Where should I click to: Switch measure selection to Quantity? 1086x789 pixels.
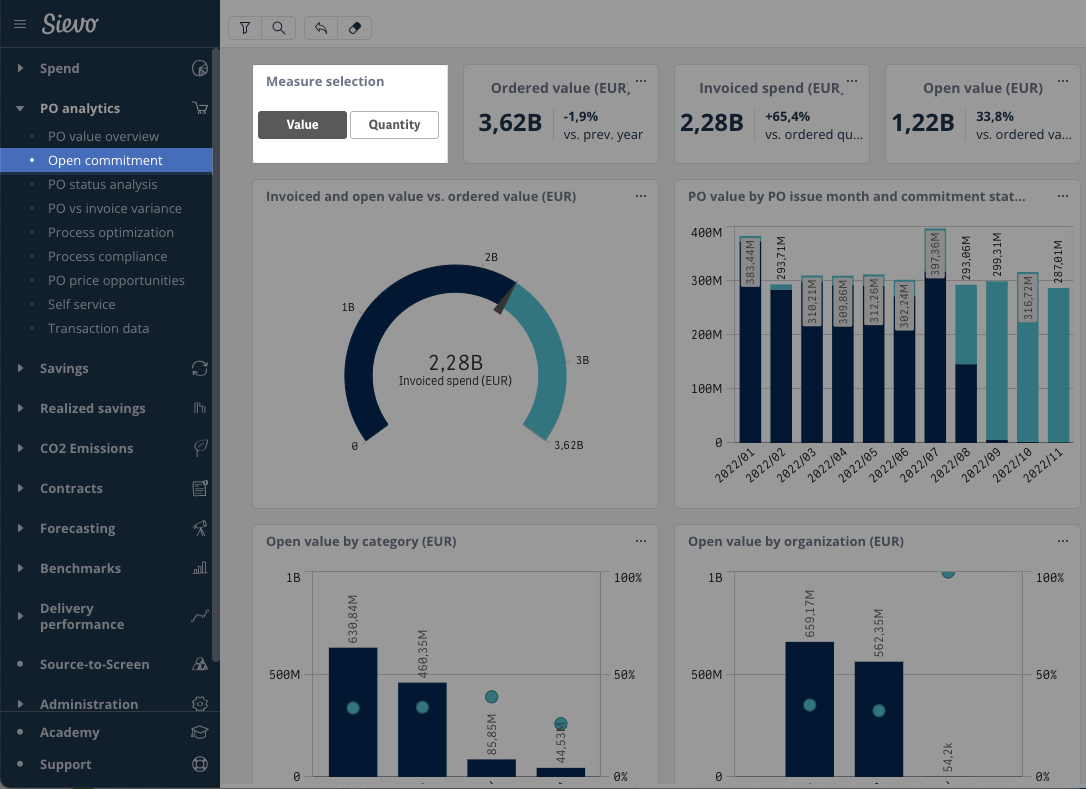click(x=394, y=125)
